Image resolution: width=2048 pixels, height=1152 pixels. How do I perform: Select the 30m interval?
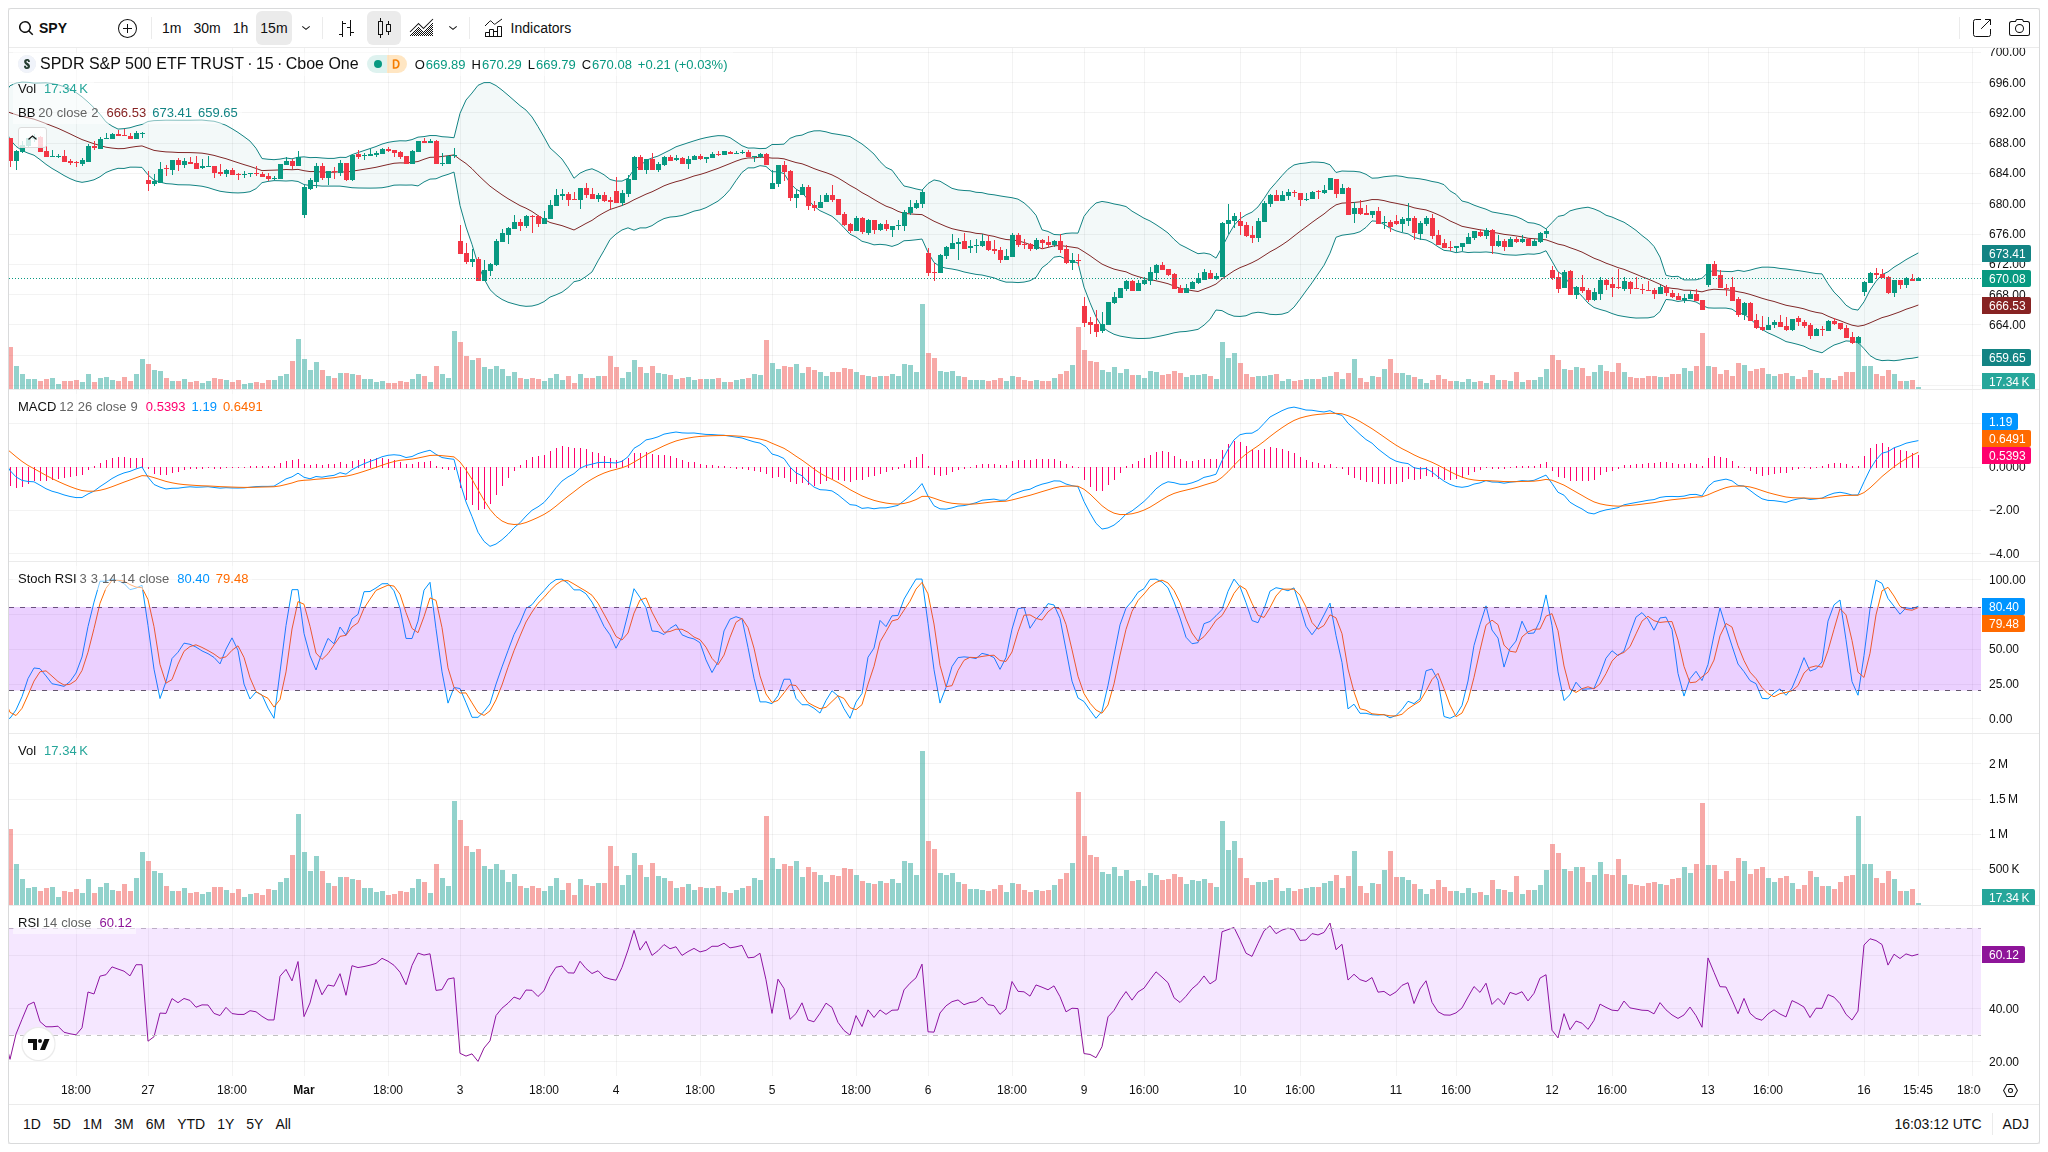point(207,28)
